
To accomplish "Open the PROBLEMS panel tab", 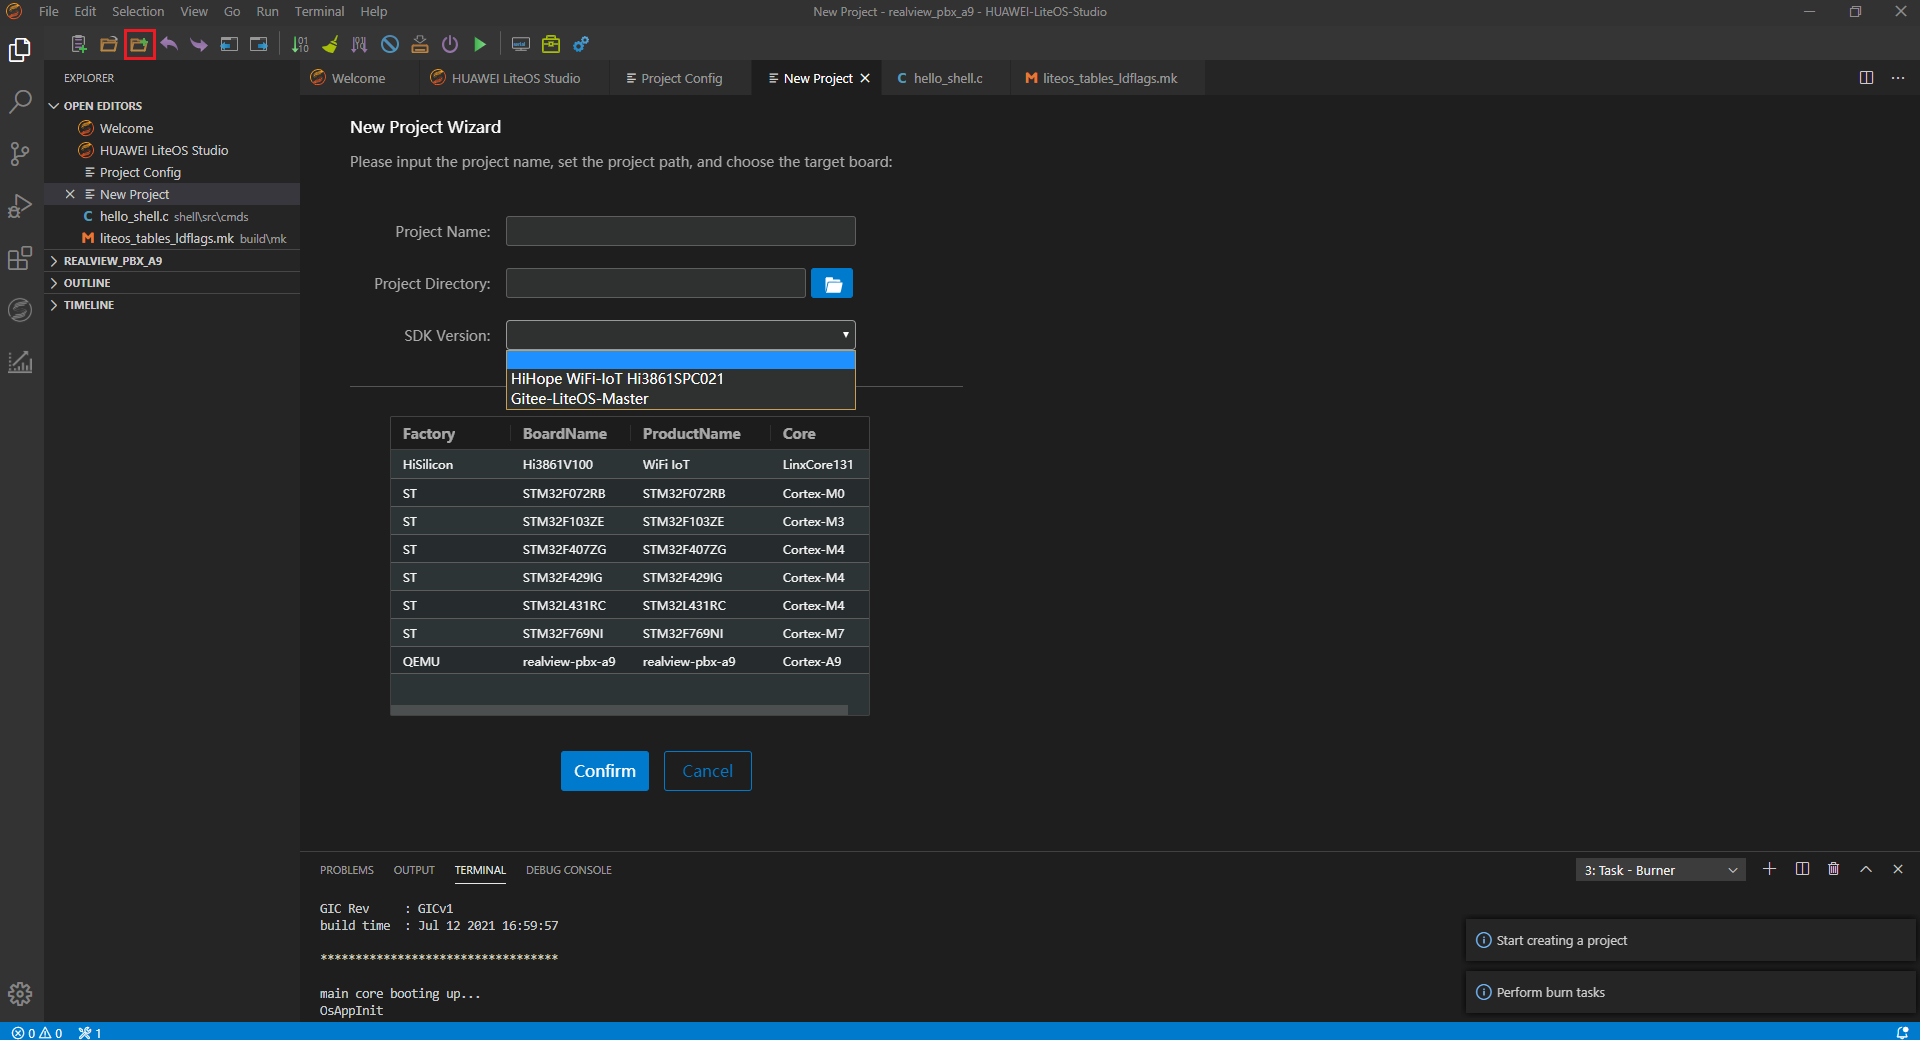I will click(347, 870).
